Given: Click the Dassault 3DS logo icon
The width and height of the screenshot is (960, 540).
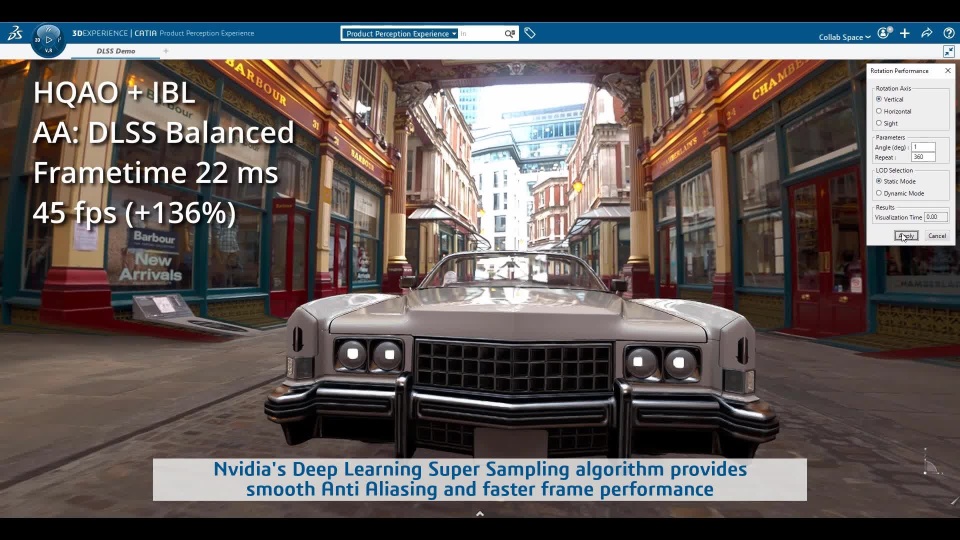Looking at the screenshot, I should click(15, 33).
